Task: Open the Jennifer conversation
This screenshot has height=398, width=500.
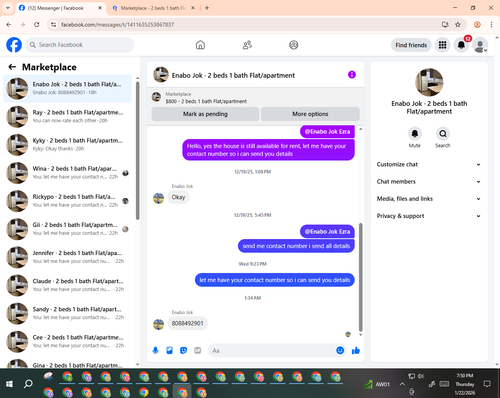Action: [x=67, y=257]
